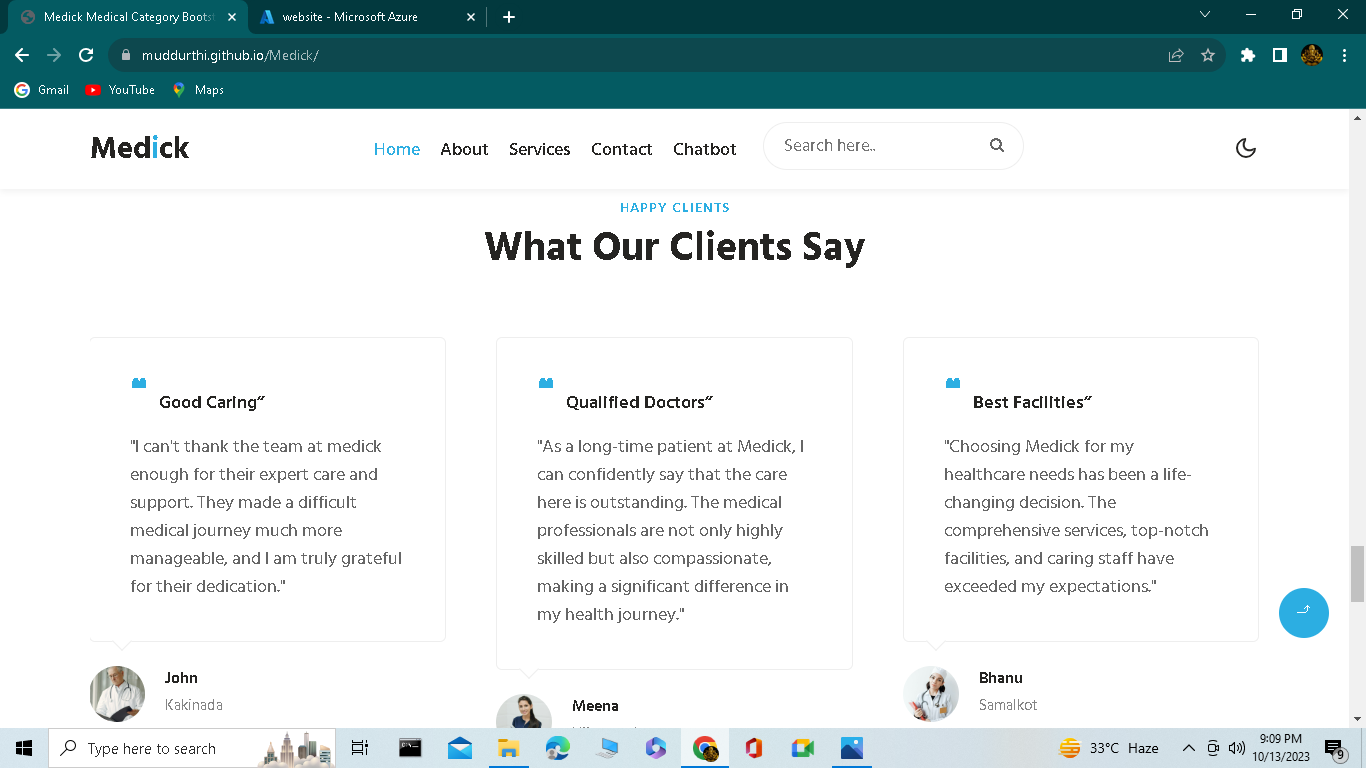The image size is (1366, 768).
Task: Open the Gmail bookmark
Action: click(x=41, y=89)
